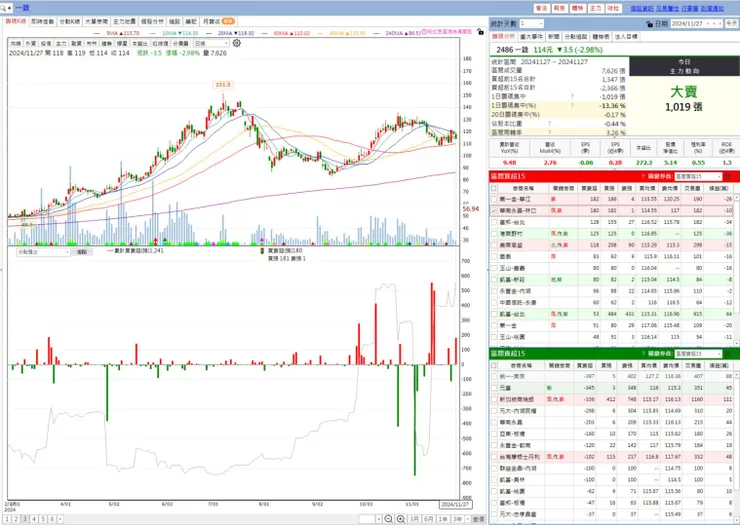740x525 pixels.
Task: Untick checkbox for 華南永昌-林口 row
Action: (494, 211)
